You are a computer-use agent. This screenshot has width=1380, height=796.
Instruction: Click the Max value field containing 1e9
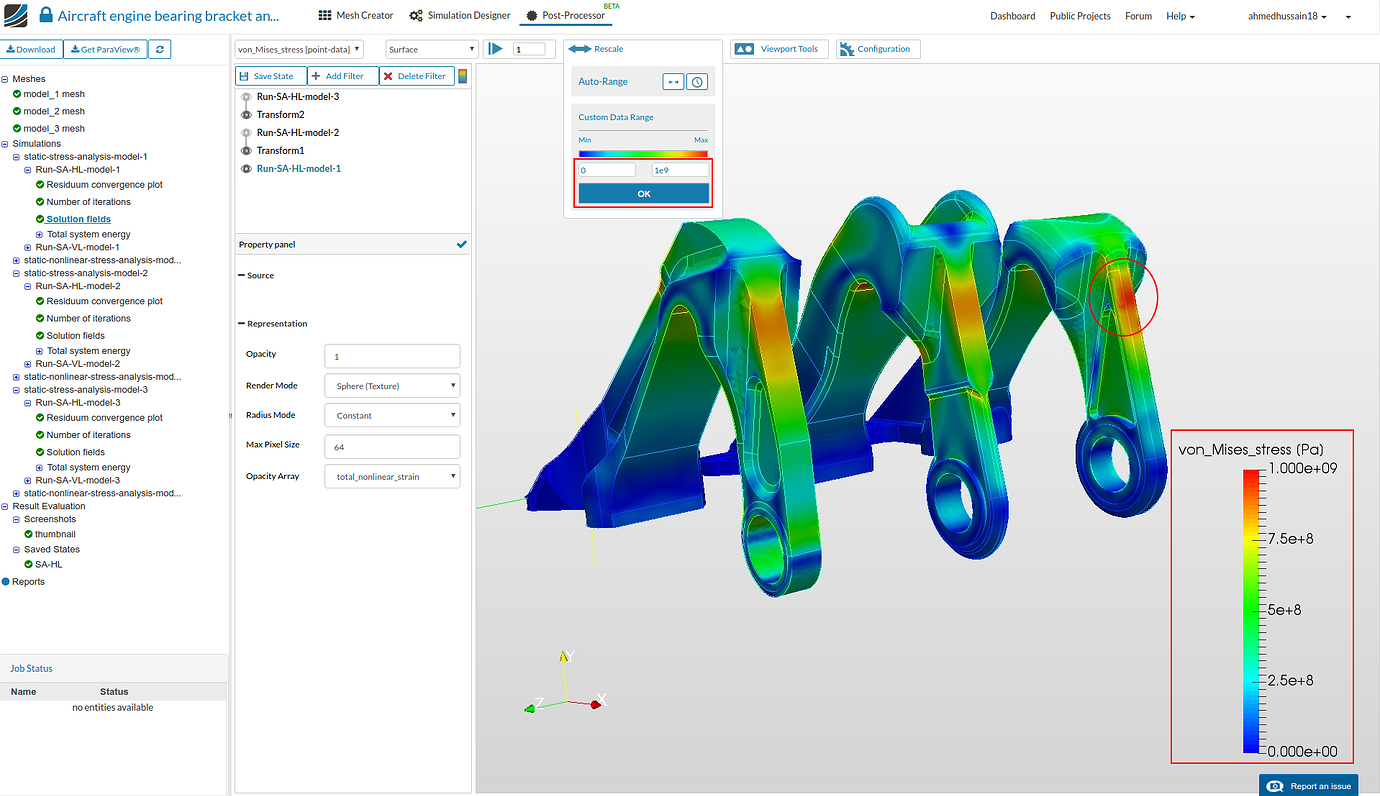pos(681,169)
